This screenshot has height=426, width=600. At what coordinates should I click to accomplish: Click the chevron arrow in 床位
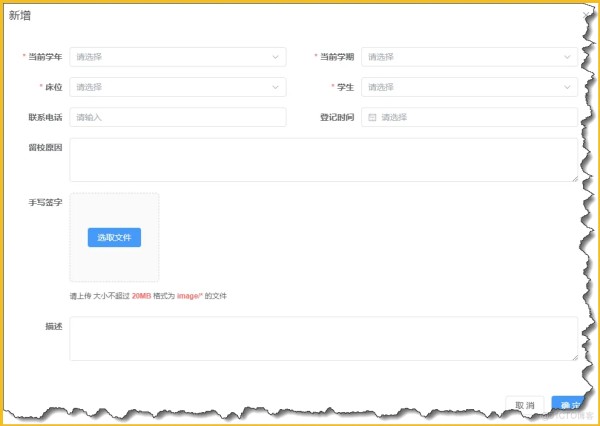(x=275, y=87)
